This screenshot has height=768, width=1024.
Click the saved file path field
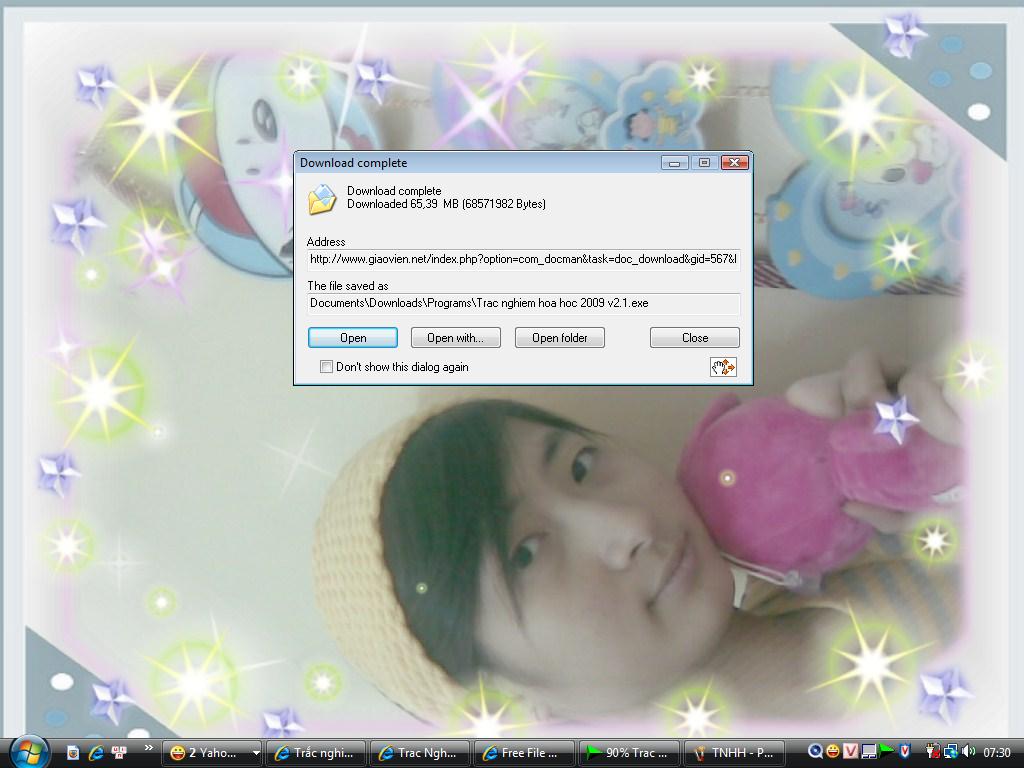pyautogui.click(x=523, y=303)
